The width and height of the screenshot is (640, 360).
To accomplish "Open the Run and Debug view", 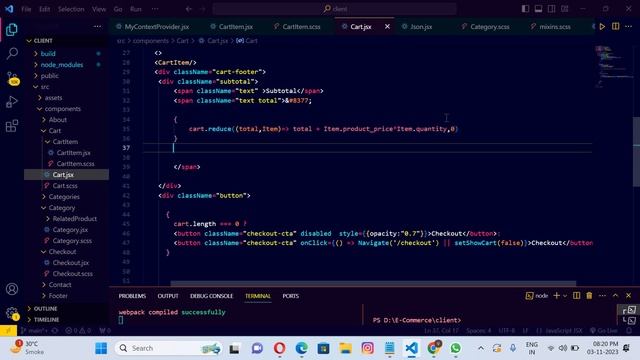I will [x=12, y=102].
